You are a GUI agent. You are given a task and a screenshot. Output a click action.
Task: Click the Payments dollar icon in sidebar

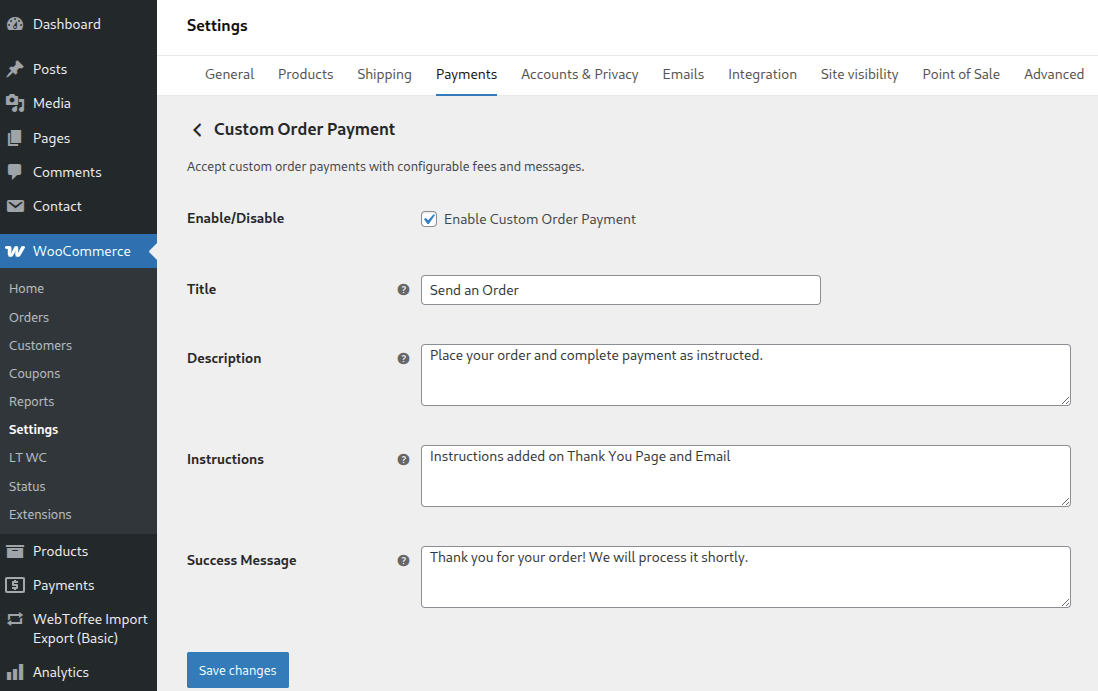15,585
